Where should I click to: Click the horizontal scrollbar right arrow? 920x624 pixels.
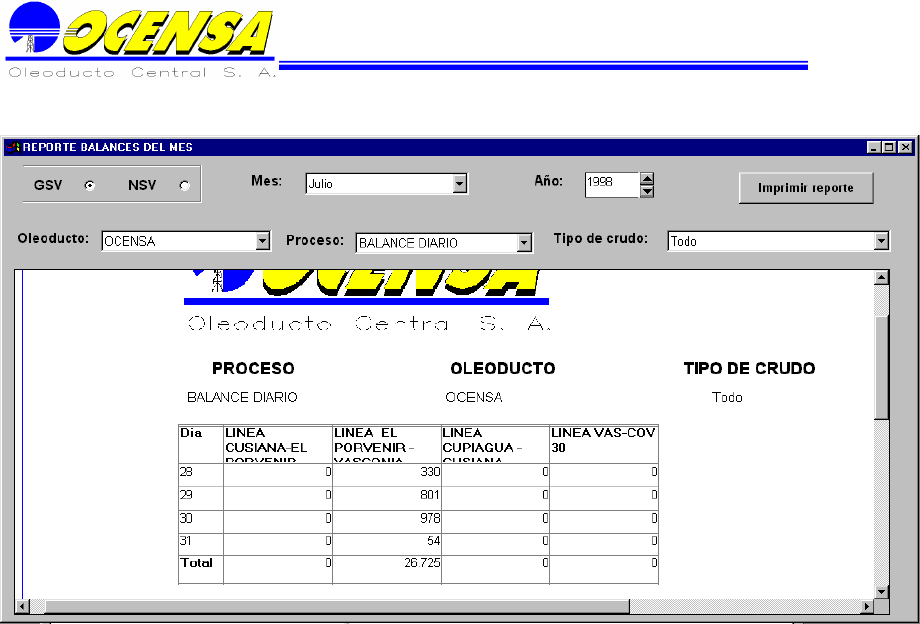coord(867,606)
